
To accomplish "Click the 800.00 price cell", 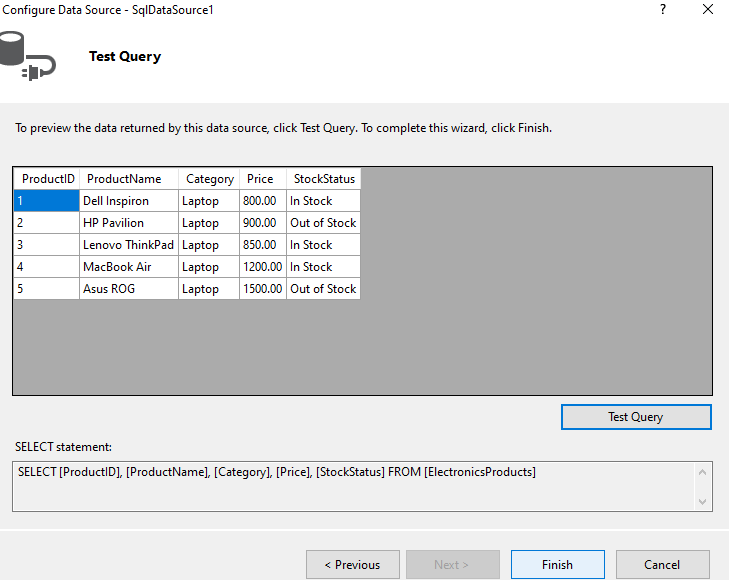I will [263, 201].
